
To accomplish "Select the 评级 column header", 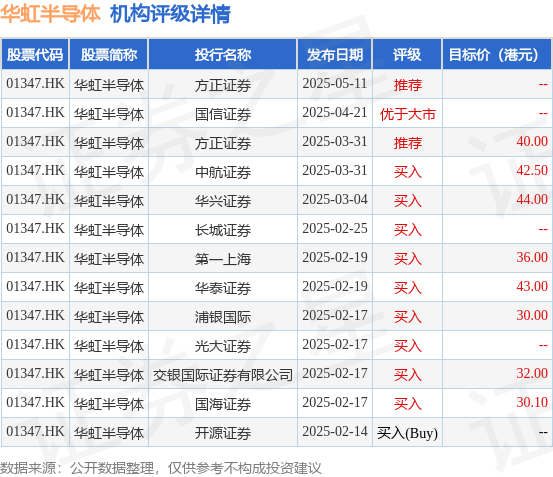I will tap(407, 54).
